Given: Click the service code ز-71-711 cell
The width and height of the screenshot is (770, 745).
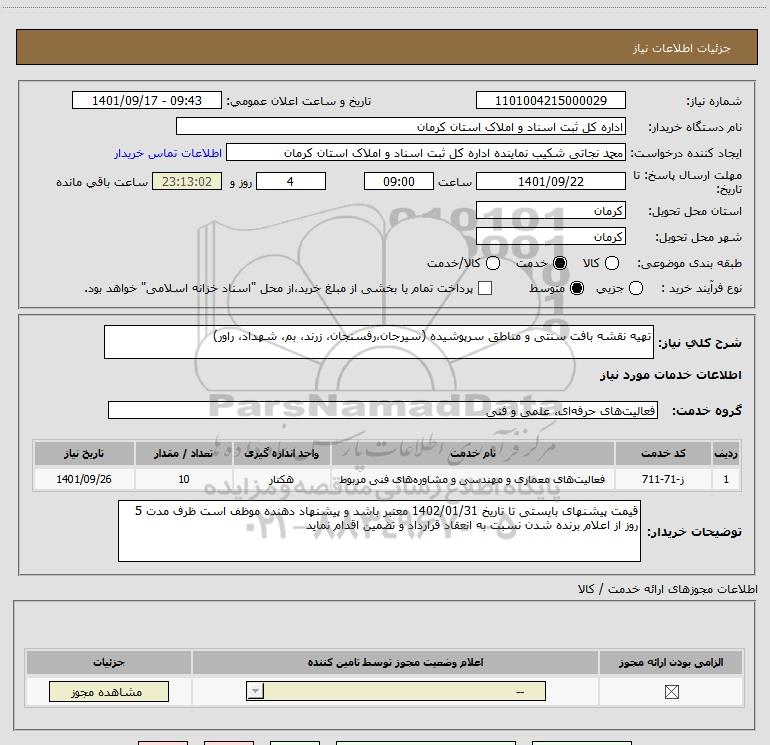Looking at the screenshot, I should coord(663,479).
